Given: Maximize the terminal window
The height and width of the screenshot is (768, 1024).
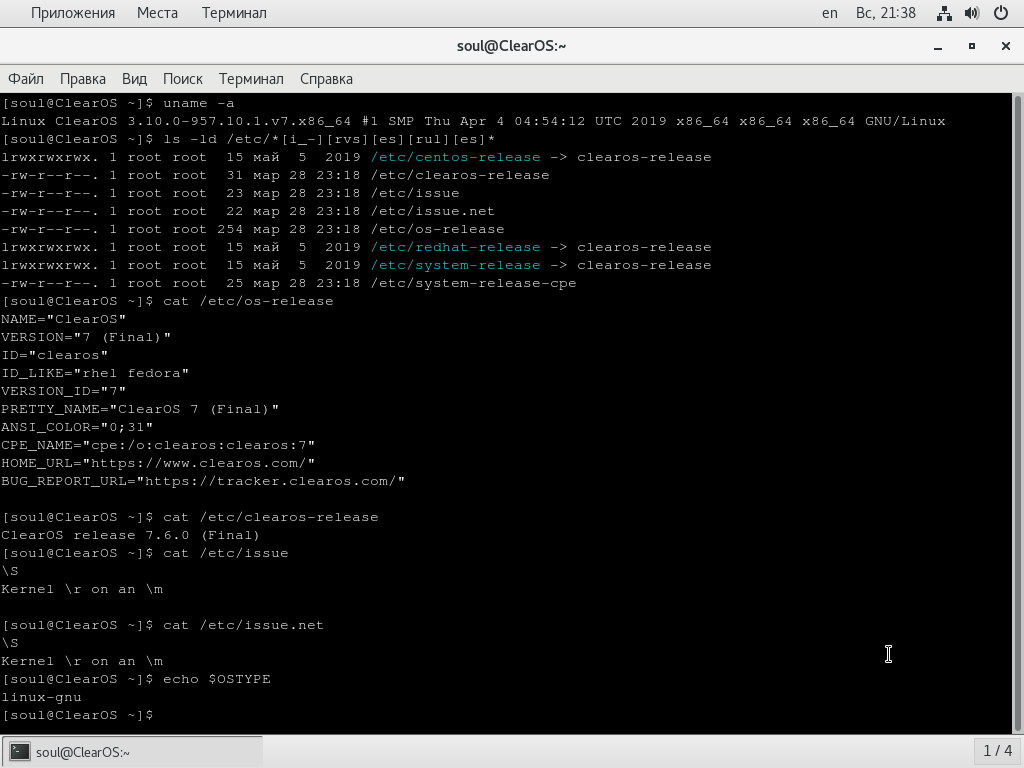Looking at the screenshot, I should coord(972,46).
